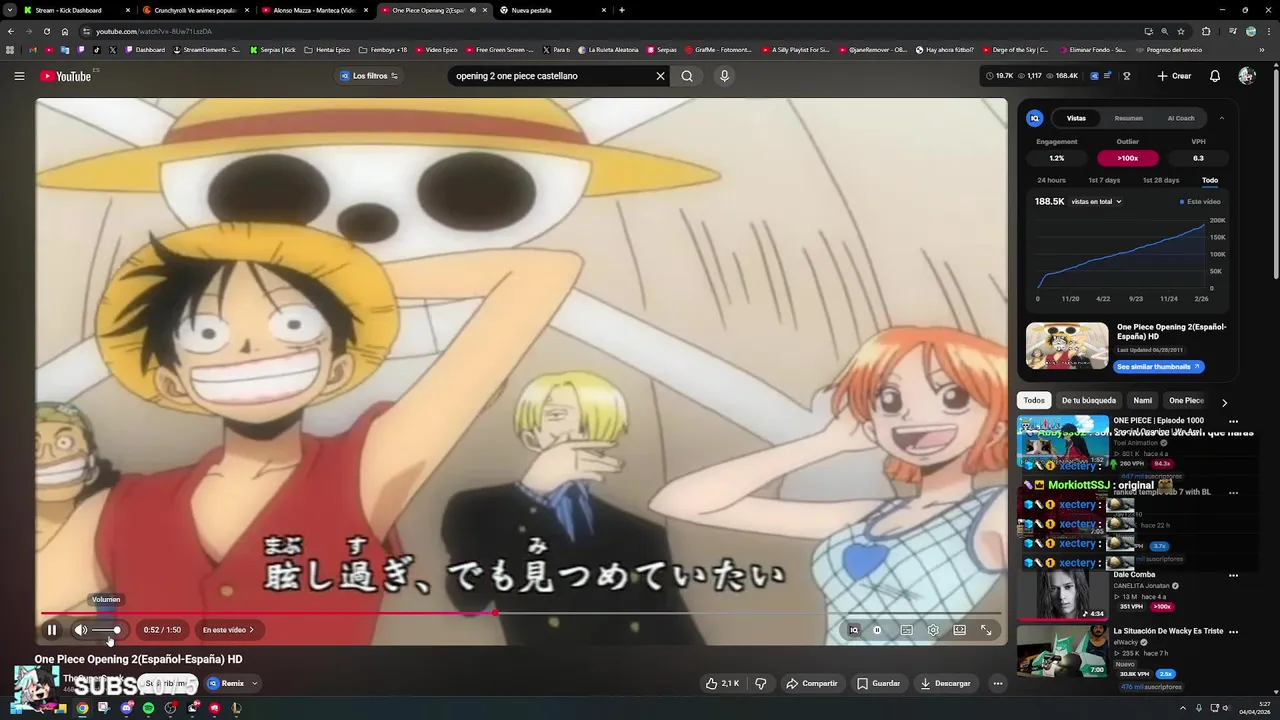The width and height of the screenshot is (1280, 720).
Task: Click the magnifier search button
Action: (687, 76)
